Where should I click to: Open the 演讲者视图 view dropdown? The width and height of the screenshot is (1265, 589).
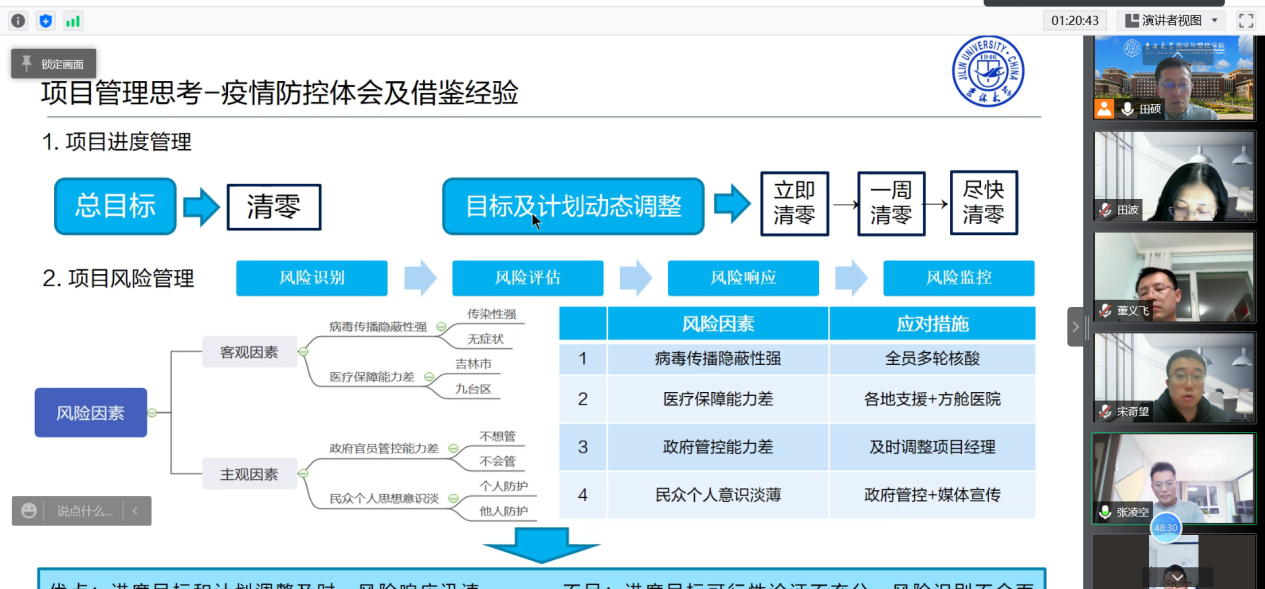[x=1171, y=20]
